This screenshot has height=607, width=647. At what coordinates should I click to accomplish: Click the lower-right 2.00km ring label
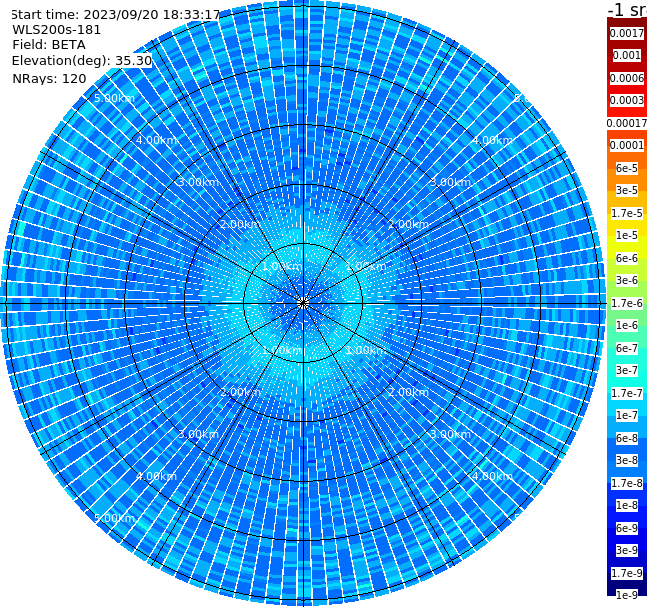[408, 392]
